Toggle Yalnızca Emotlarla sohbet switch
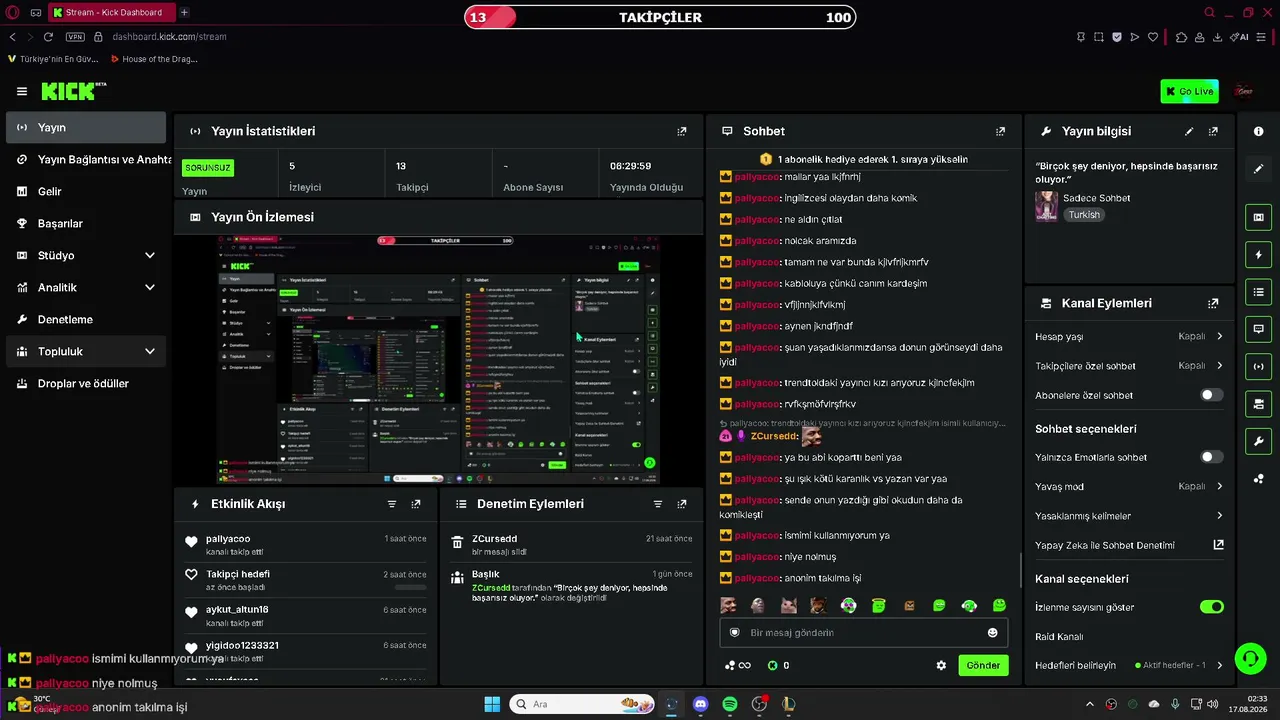Image resolution: width=1280 pixels, height=720 pixels. 1211,457
